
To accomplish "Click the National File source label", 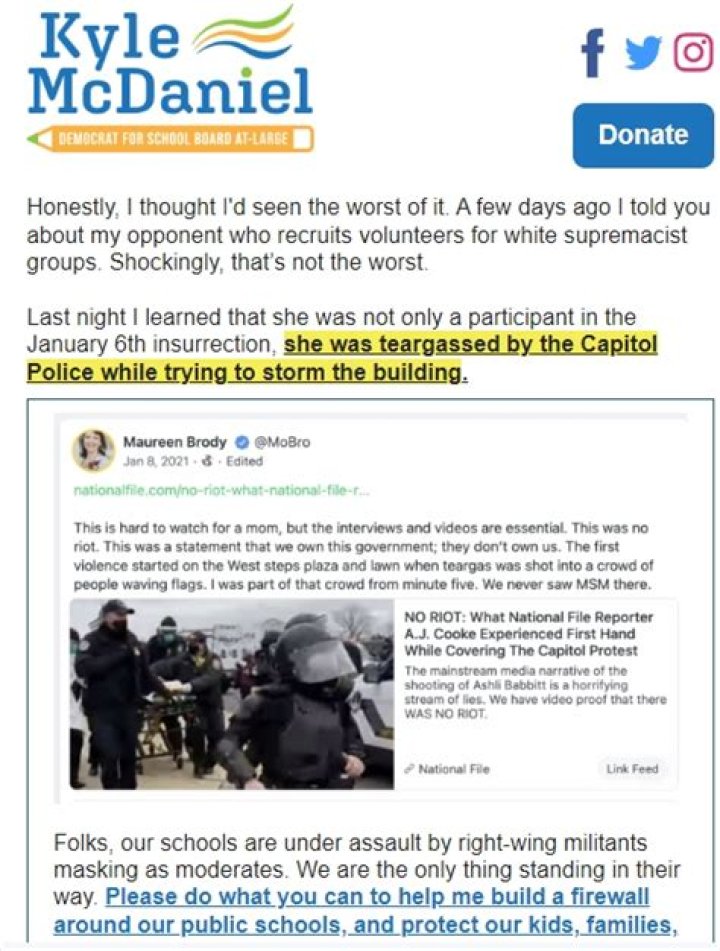I will pyautogui.click(x=447, y=769).
